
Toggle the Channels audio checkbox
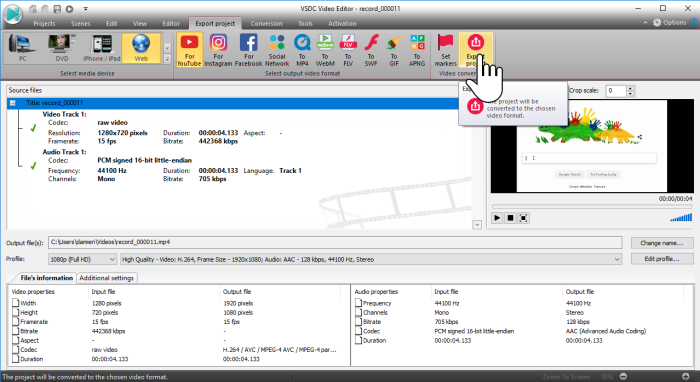358,312
